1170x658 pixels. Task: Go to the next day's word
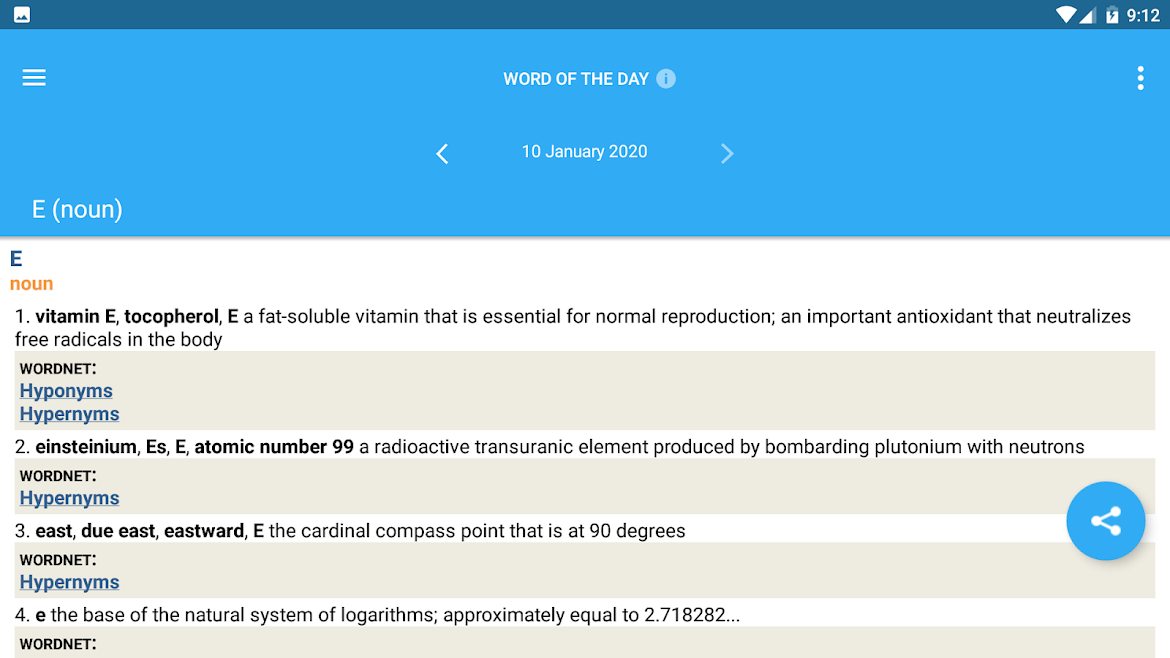tap(727, 153)
